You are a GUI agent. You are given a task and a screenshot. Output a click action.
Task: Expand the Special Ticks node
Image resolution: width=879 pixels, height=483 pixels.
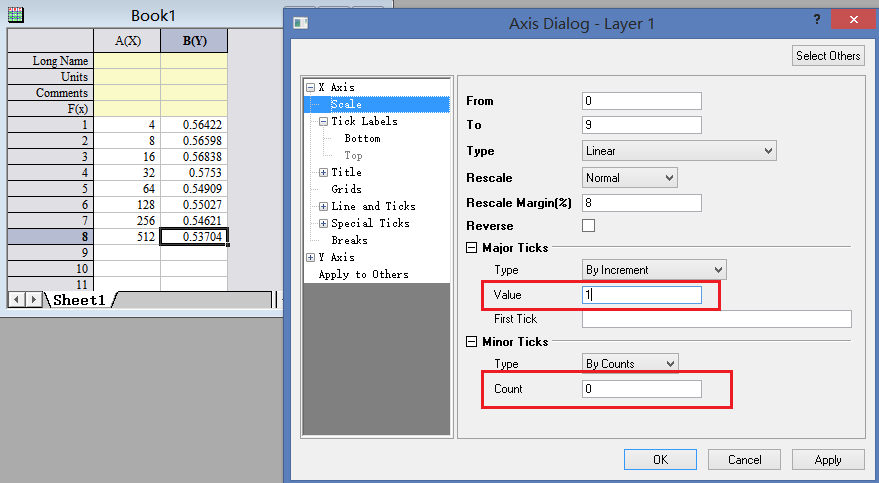[323, 224]
